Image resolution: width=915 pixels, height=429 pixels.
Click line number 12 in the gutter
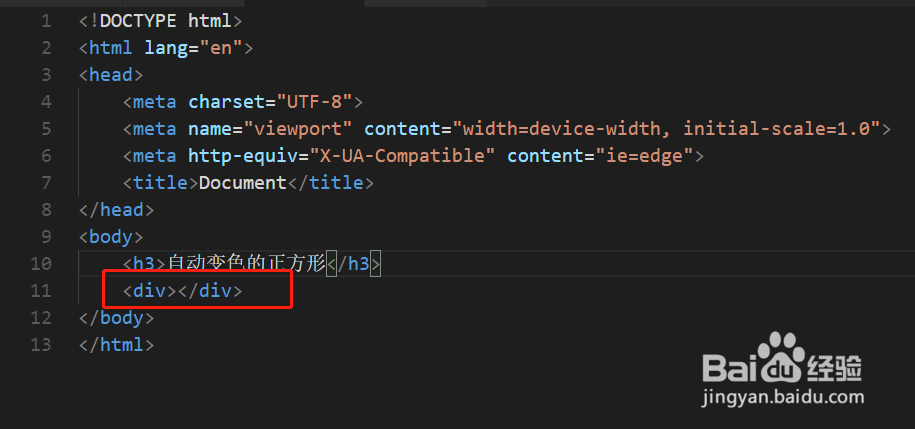pos(41,318)
